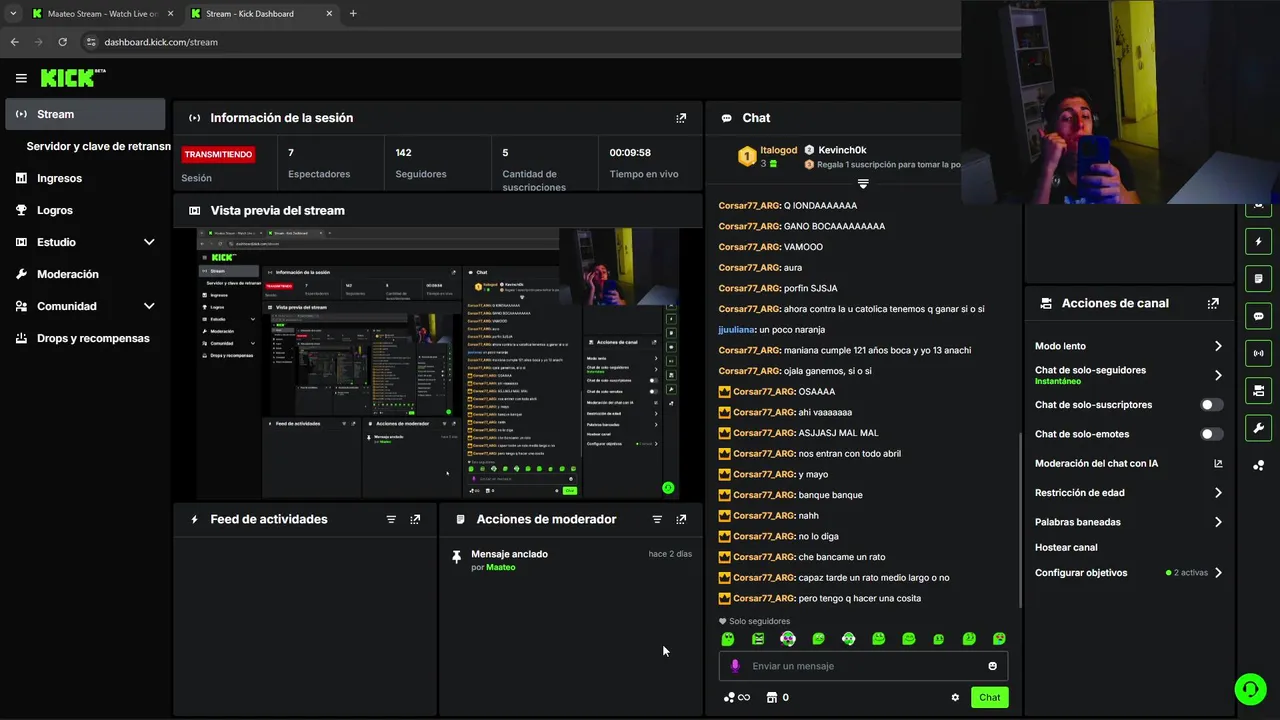Click the shop icon showing 0

(x=777, y=698)
